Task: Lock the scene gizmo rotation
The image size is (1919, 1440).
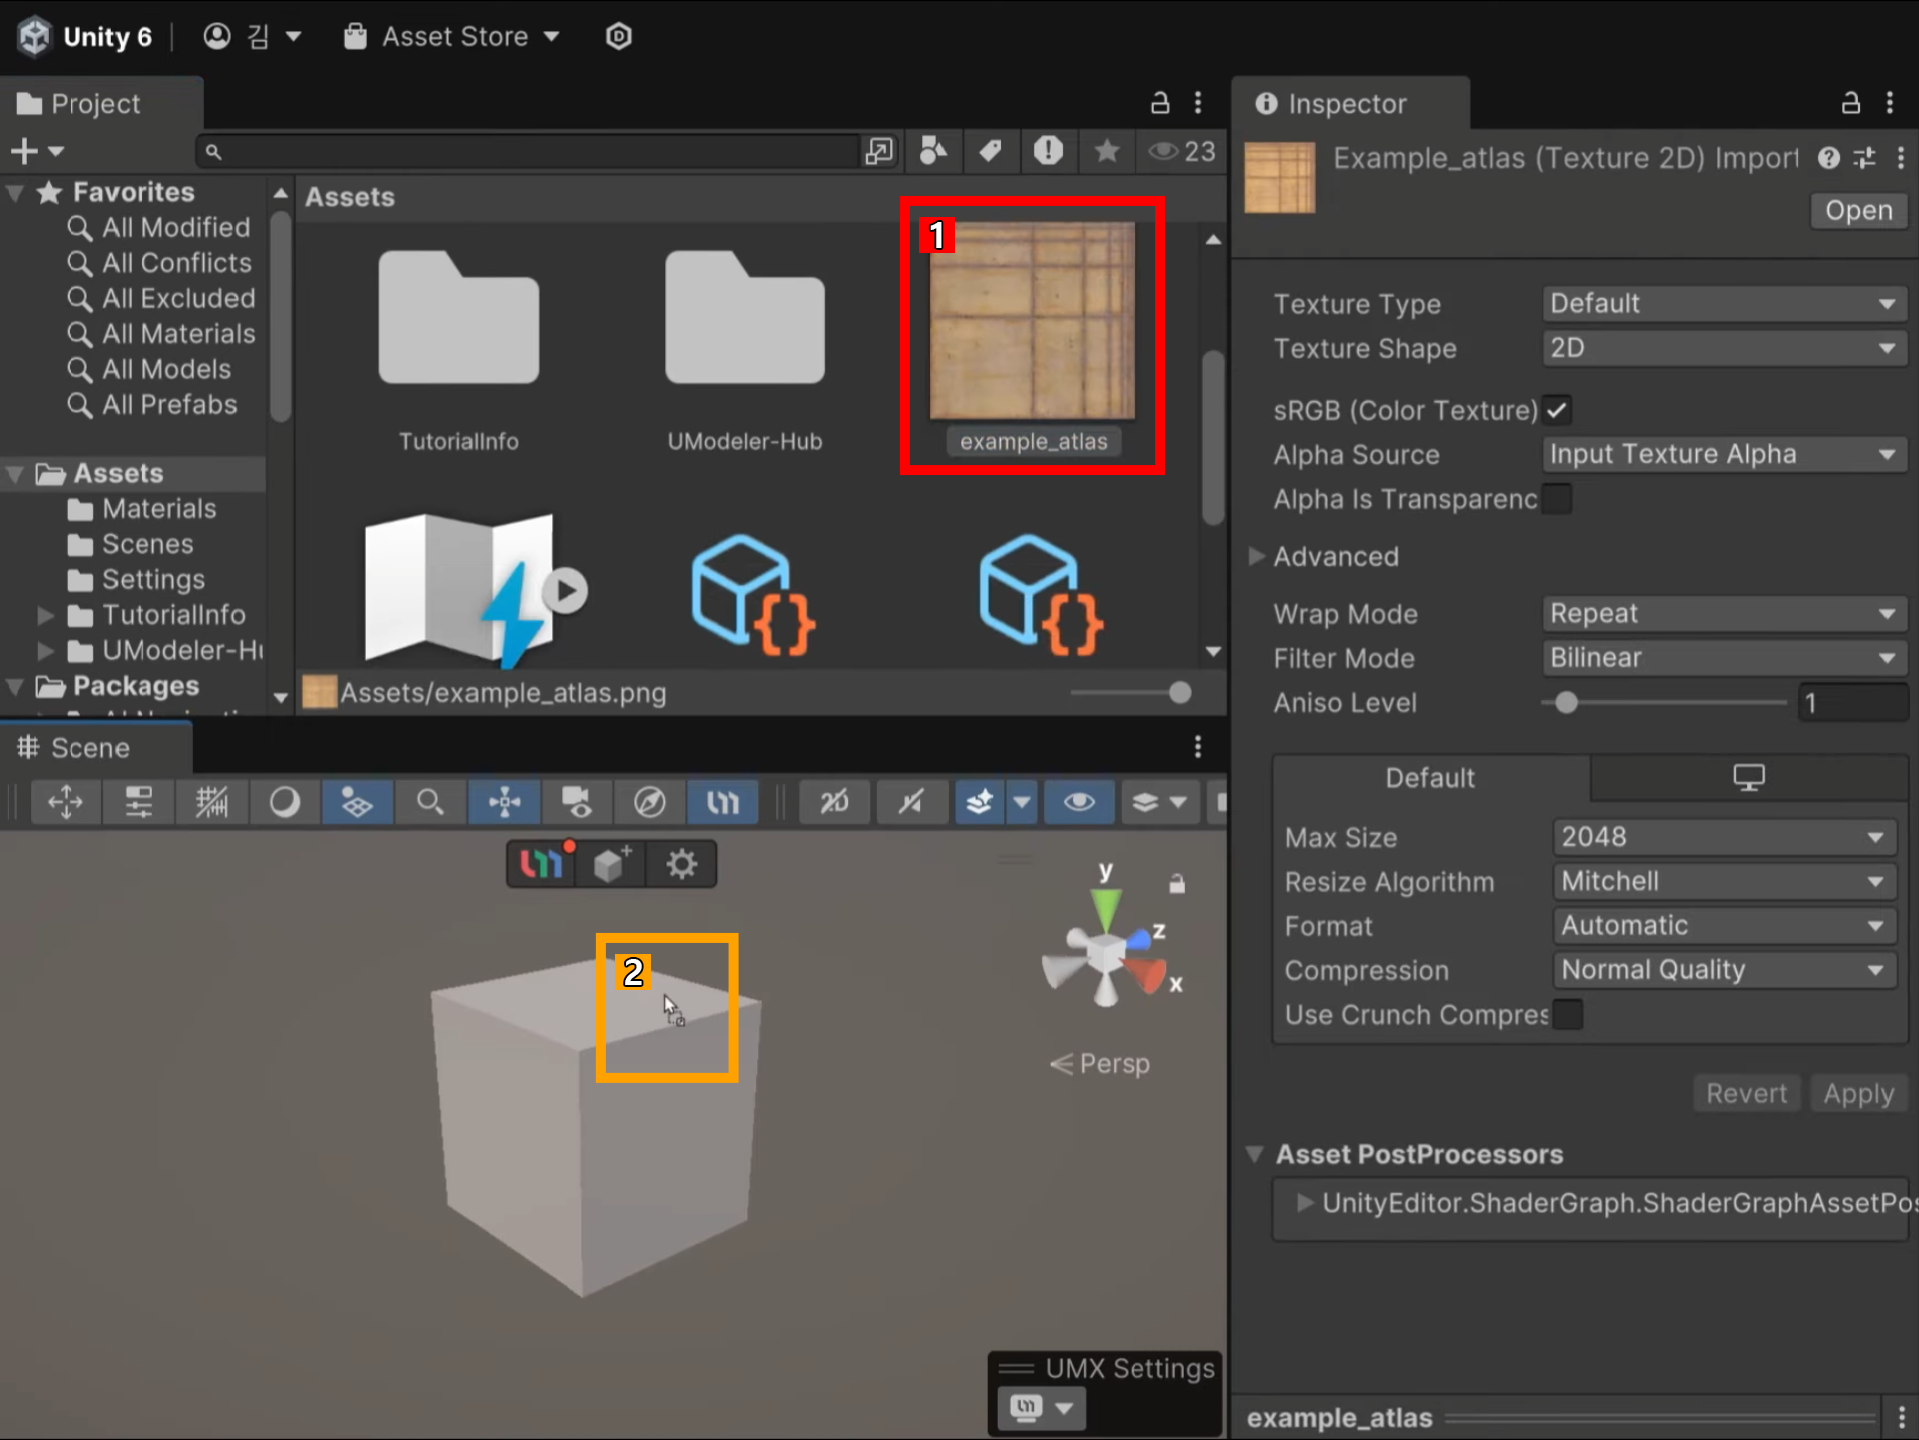Action: (1177, 884)
